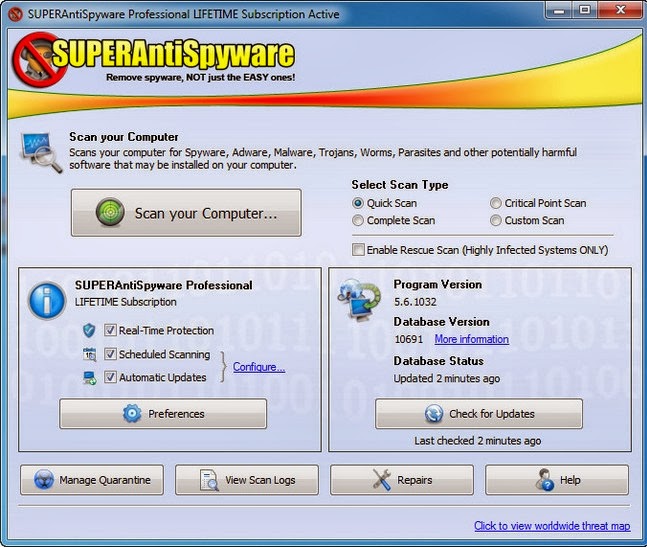The height and width of the screenshot is (547, 647).
Task: Start Scan your Computer button
Action: click(x=186, y=213)
